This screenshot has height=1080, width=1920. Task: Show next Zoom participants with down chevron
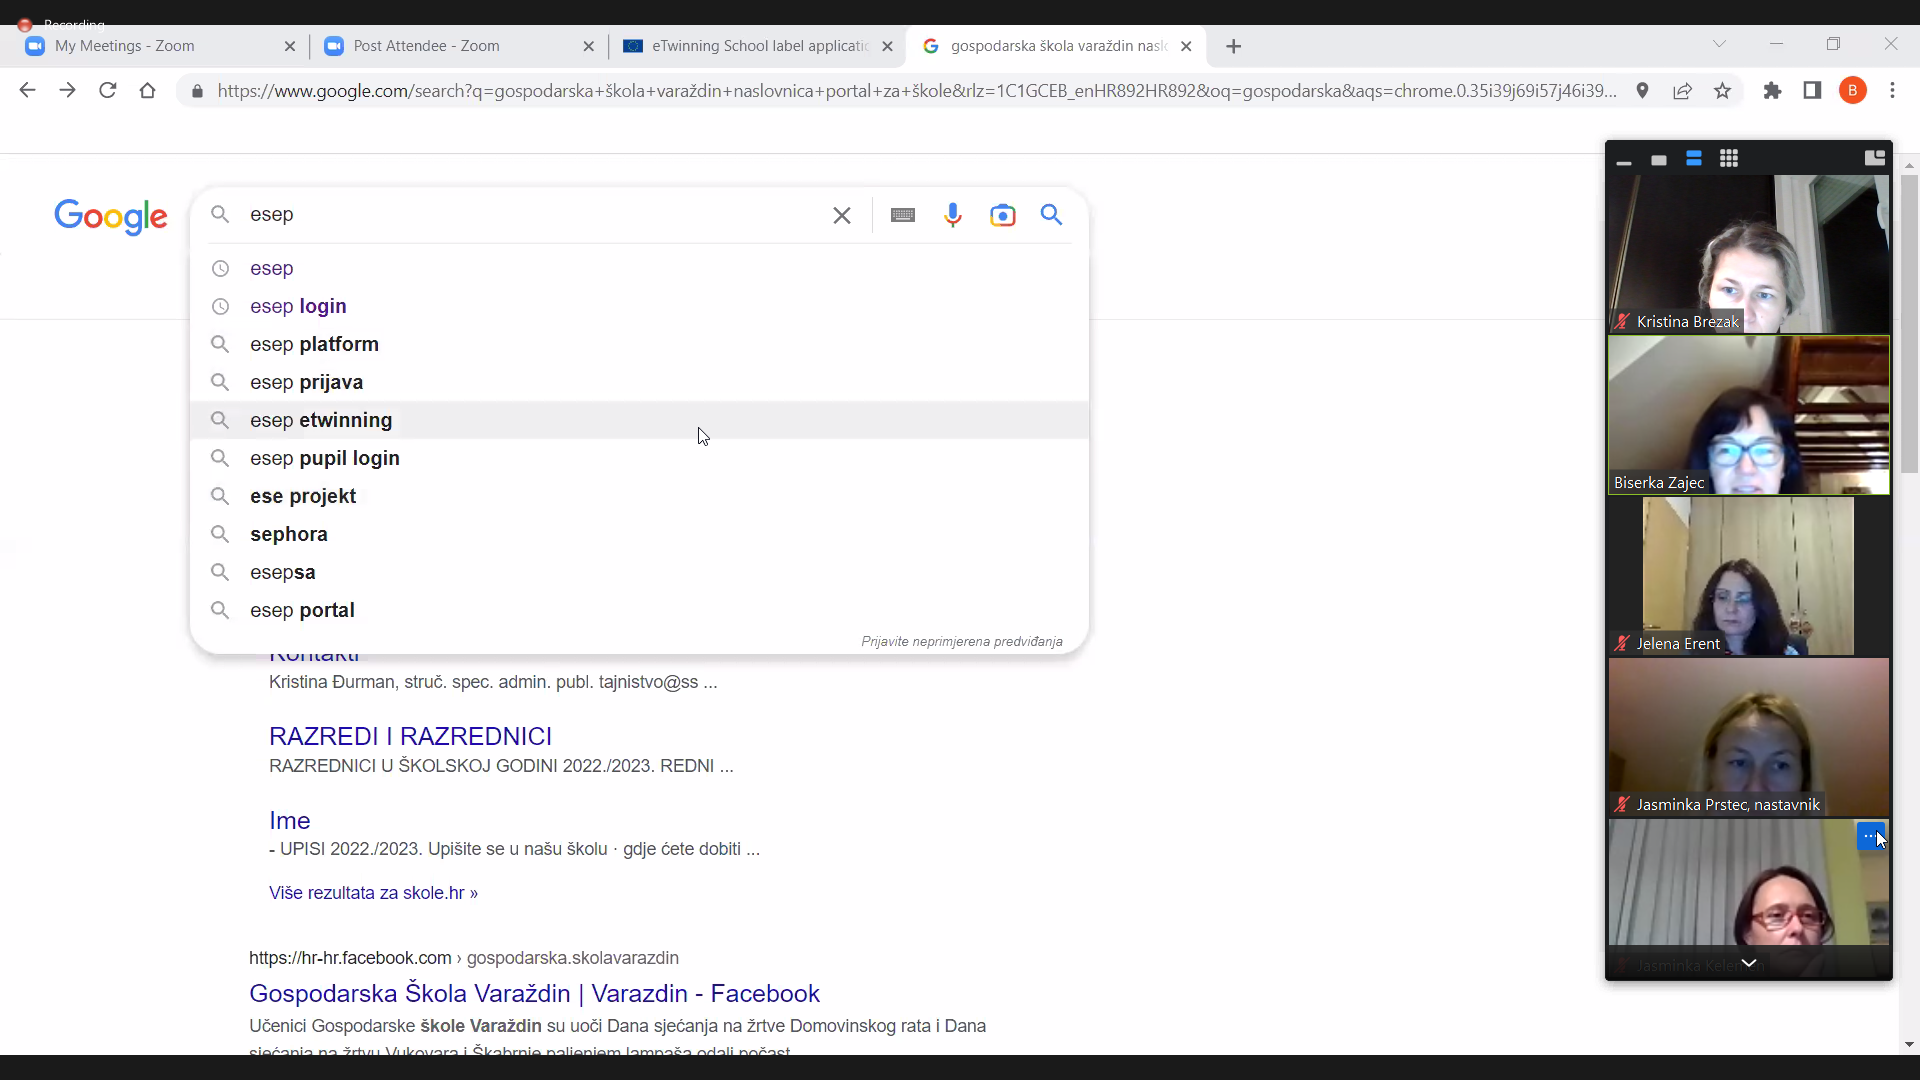(x=1749, y=963)
